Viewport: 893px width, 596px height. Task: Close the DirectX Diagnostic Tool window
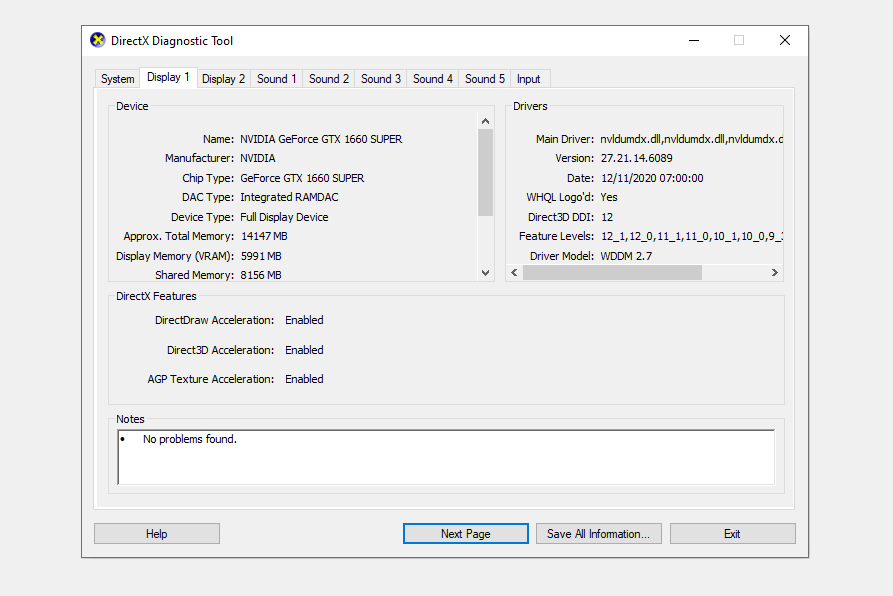(785, 40)
